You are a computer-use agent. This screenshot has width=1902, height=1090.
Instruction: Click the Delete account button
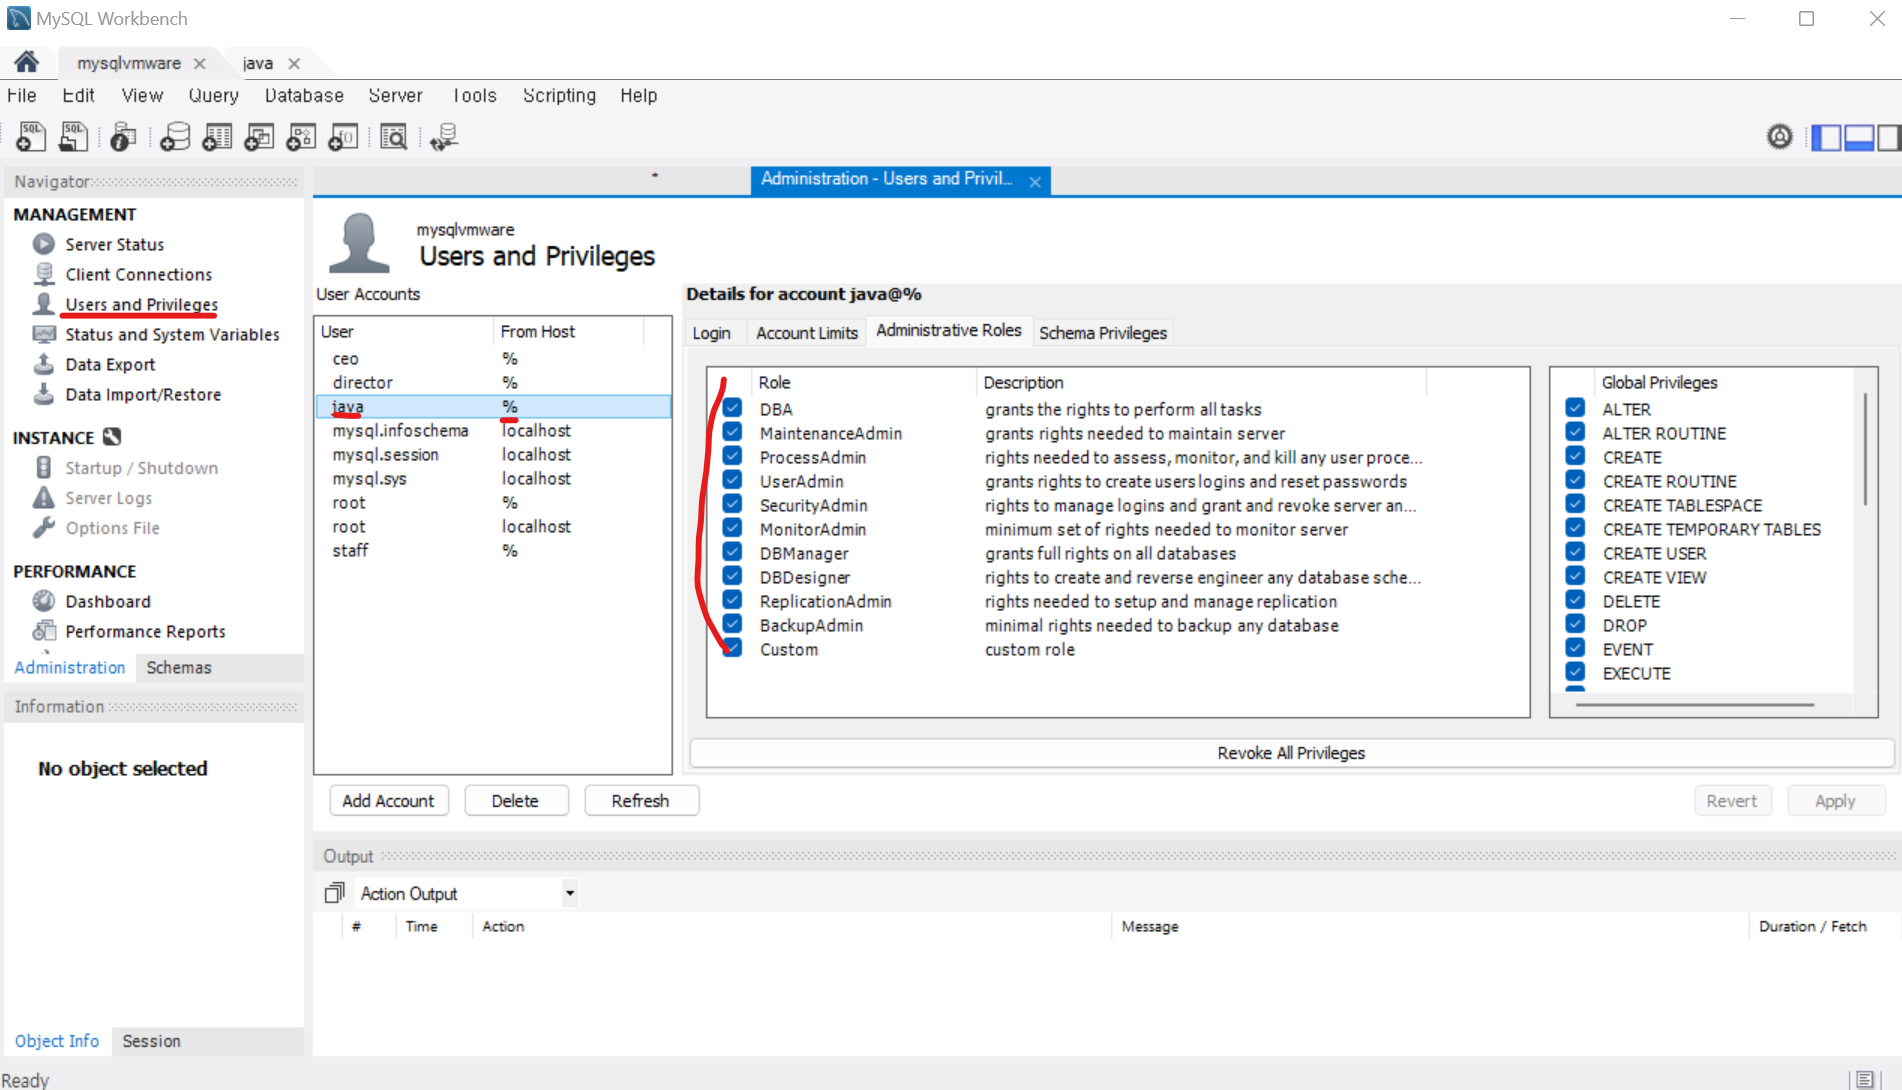[515, 801]
